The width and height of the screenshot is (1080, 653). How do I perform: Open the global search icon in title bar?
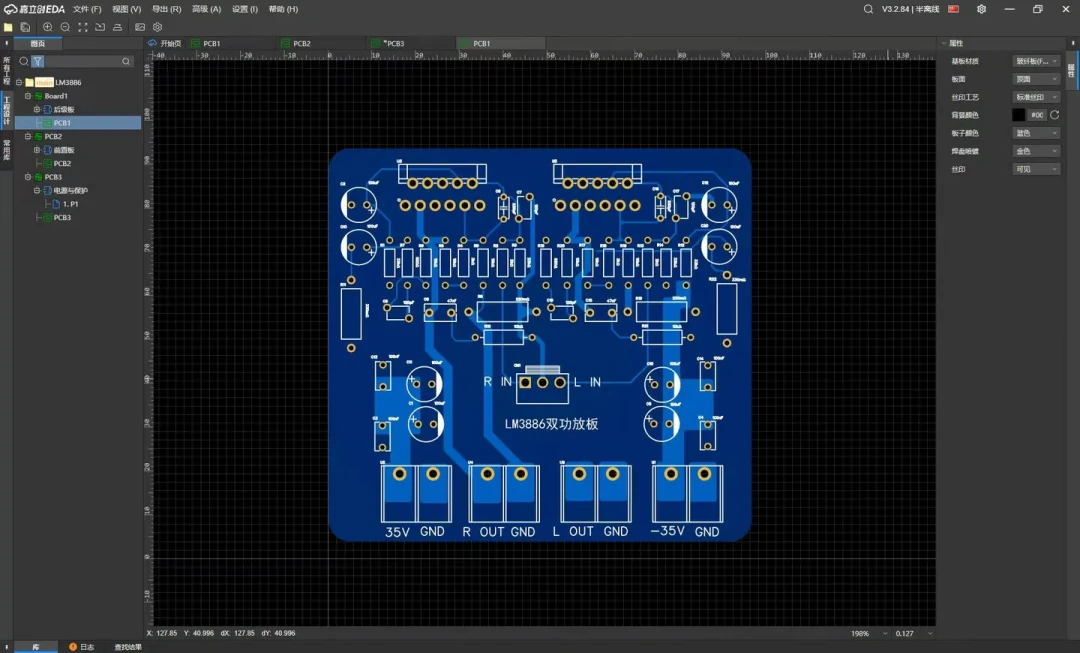click(x=869, y=9)
